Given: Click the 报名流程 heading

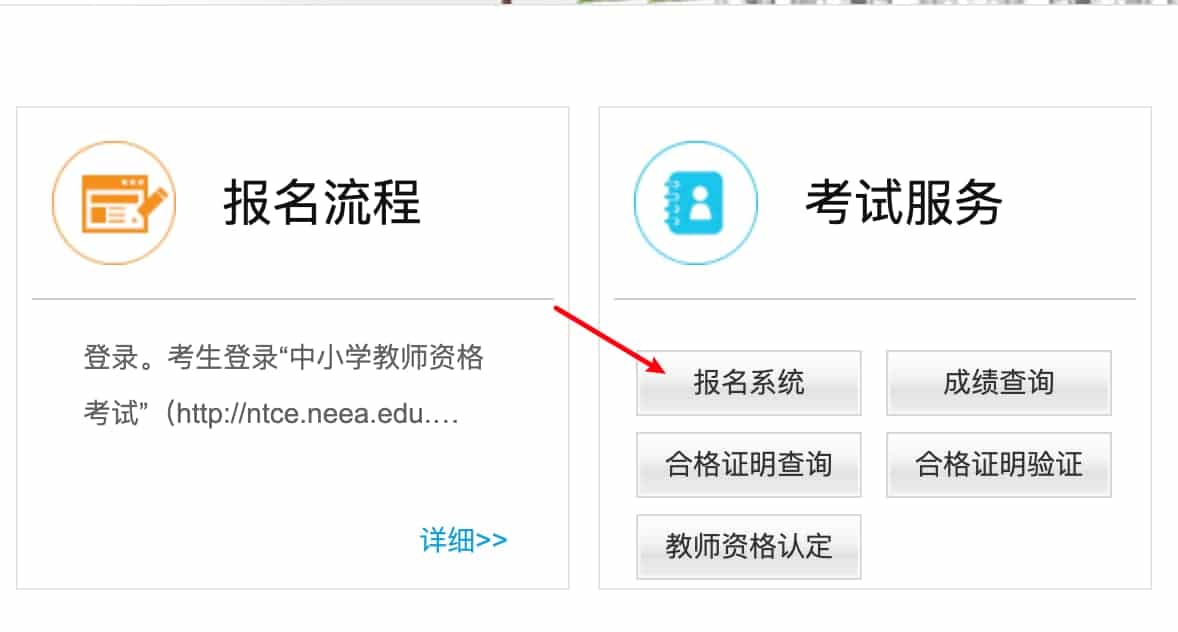Looking at the screenshot, I should 322,203.
